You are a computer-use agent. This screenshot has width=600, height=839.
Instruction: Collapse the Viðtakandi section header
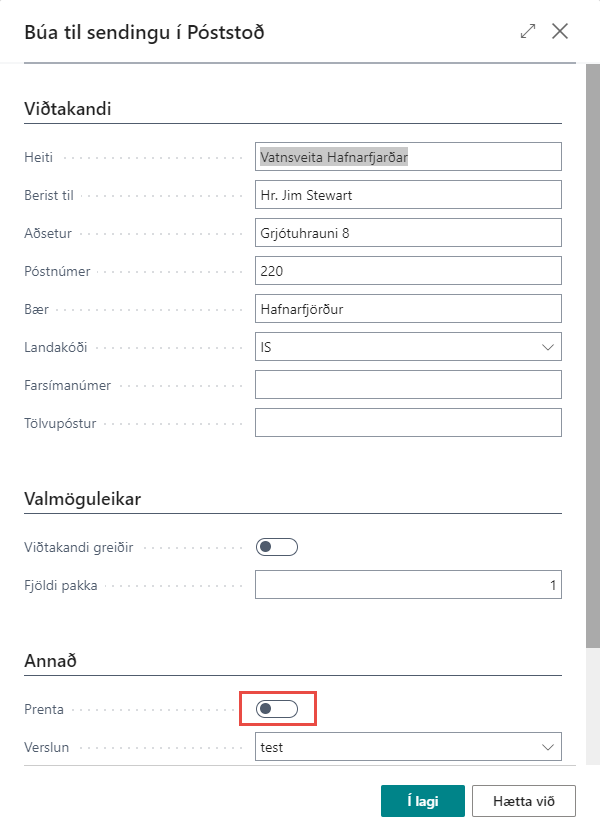[67, 108]
